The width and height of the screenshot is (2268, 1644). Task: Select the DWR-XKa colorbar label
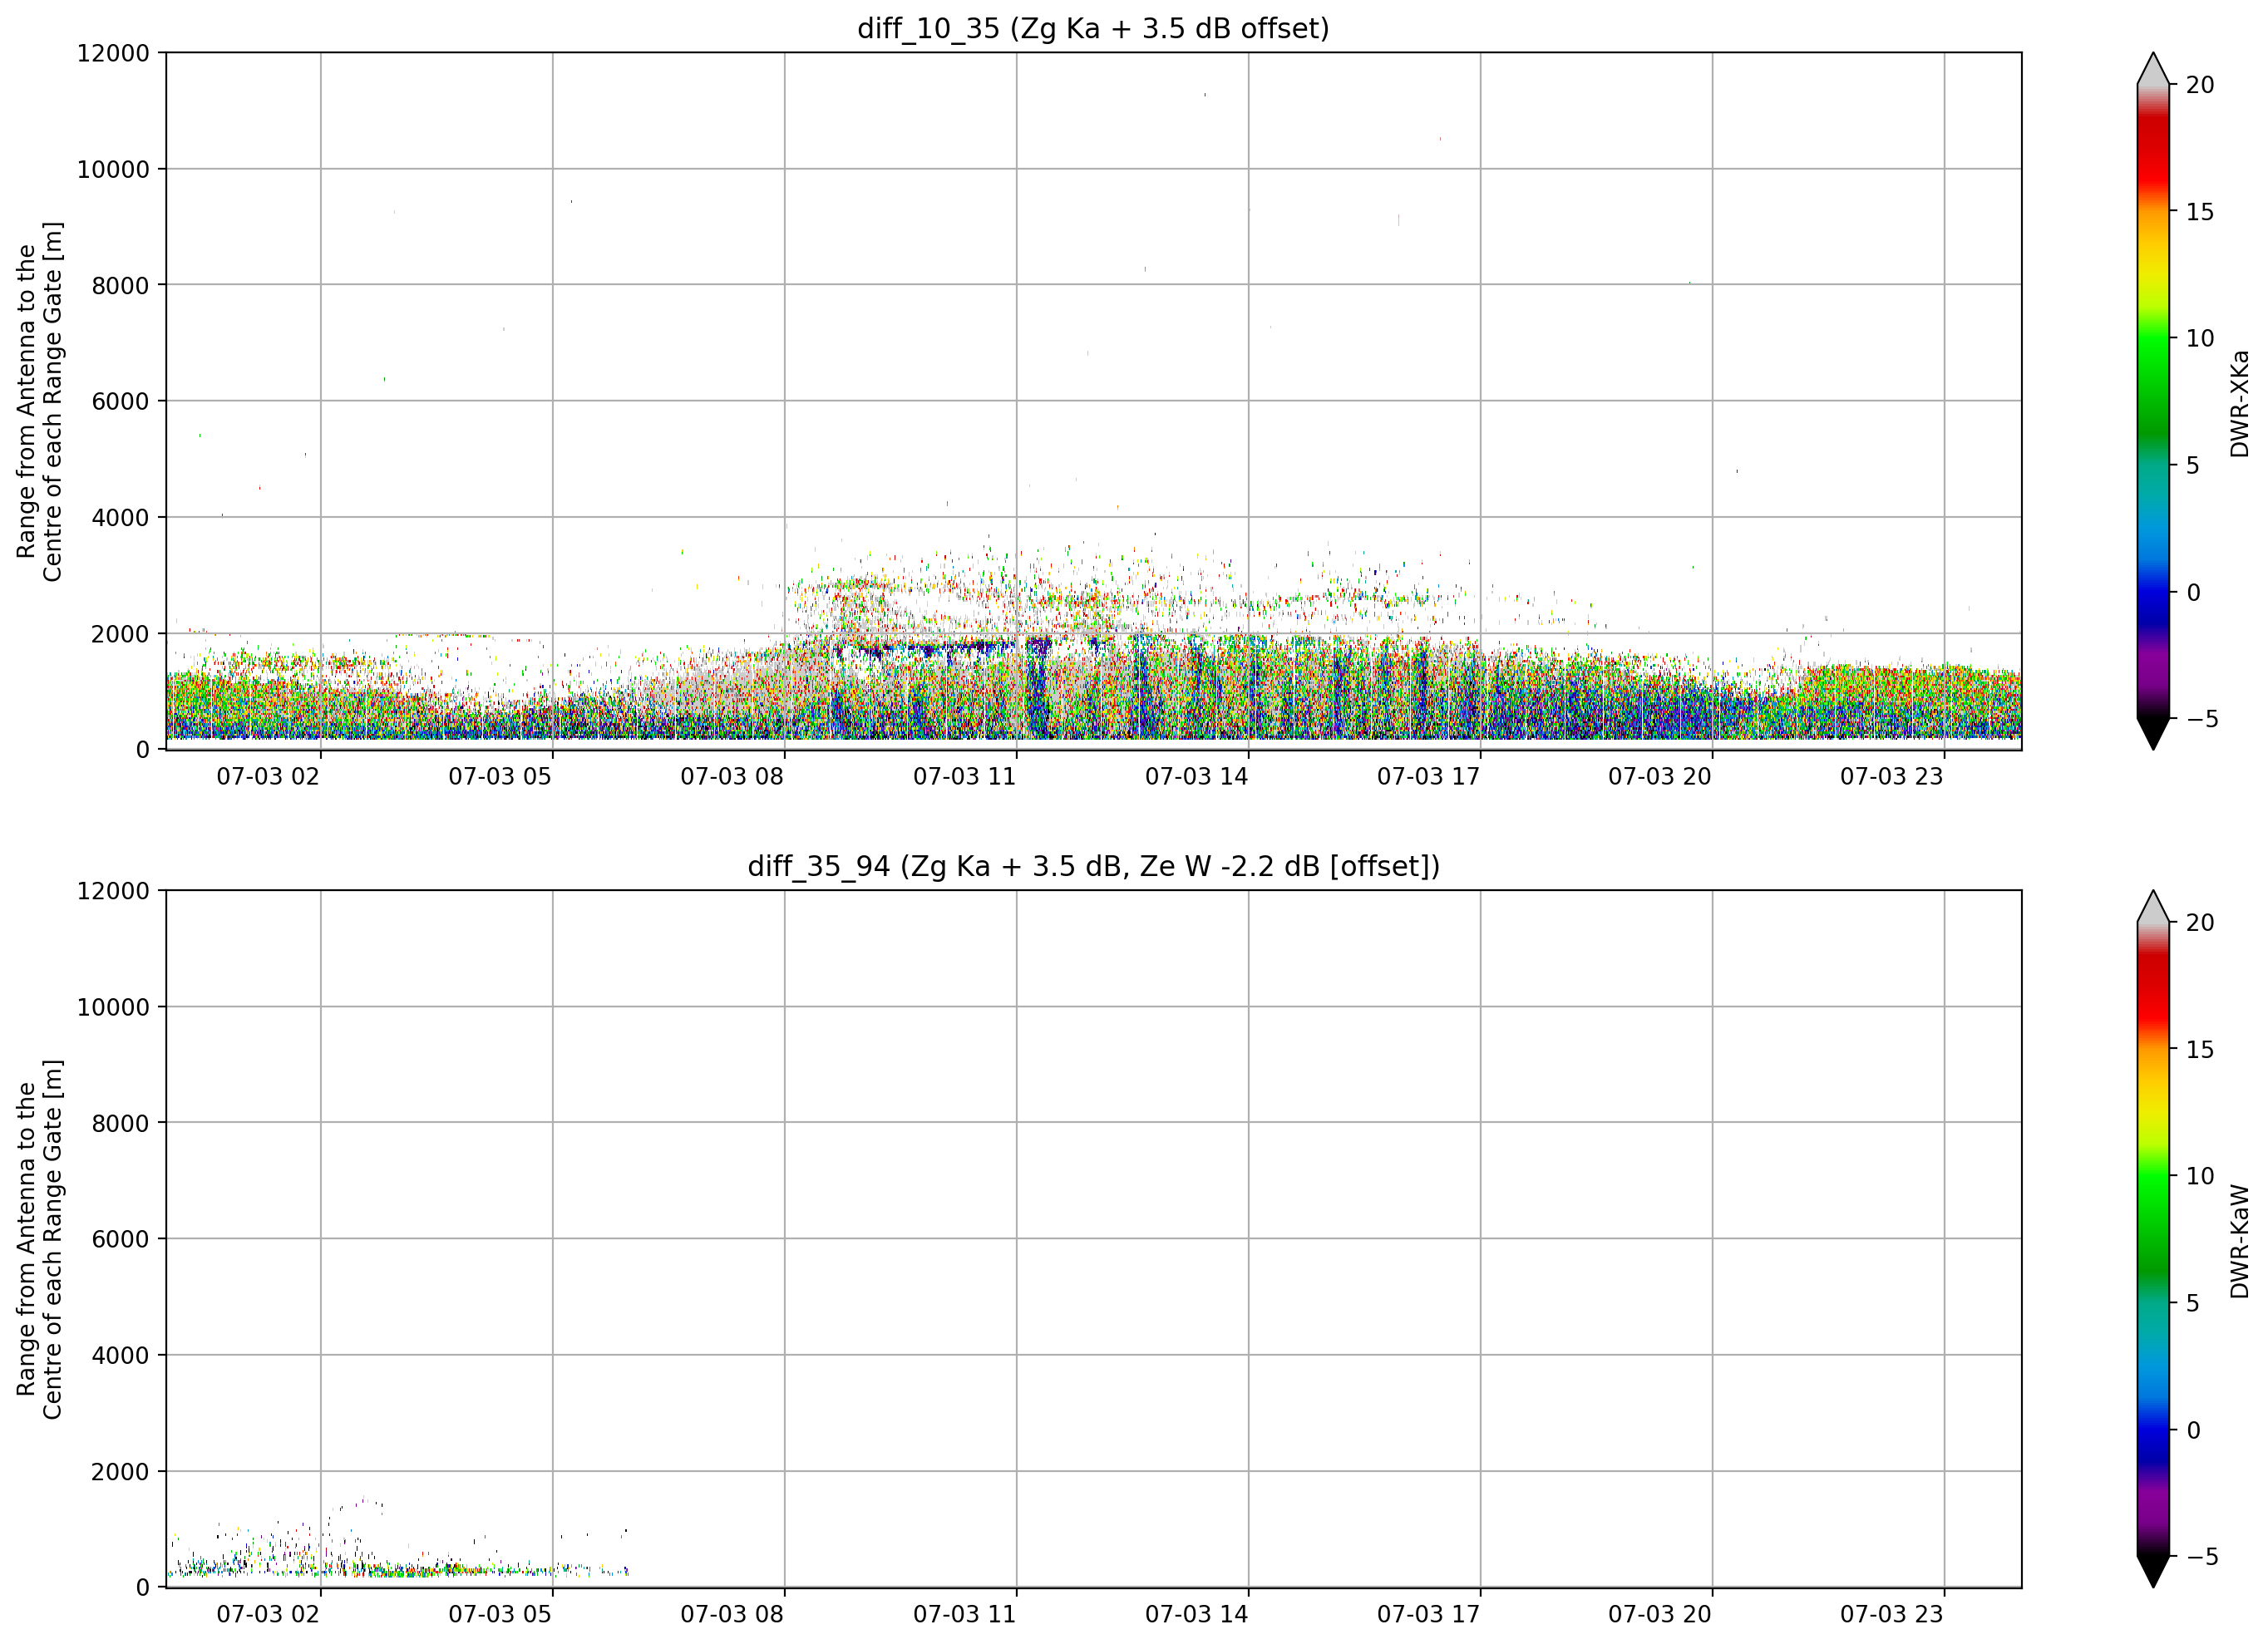2239,403
